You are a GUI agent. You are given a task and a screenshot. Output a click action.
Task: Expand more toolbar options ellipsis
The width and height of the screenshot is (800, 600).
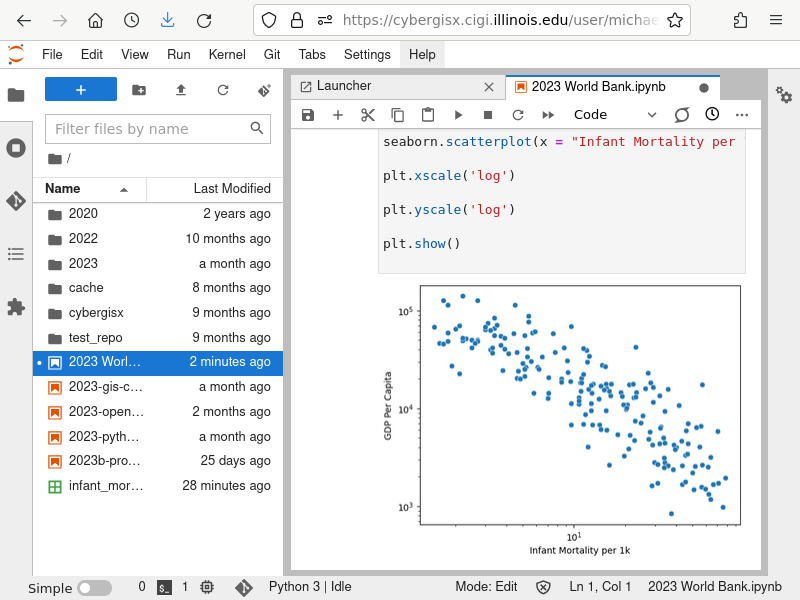[x=742, y=115]
